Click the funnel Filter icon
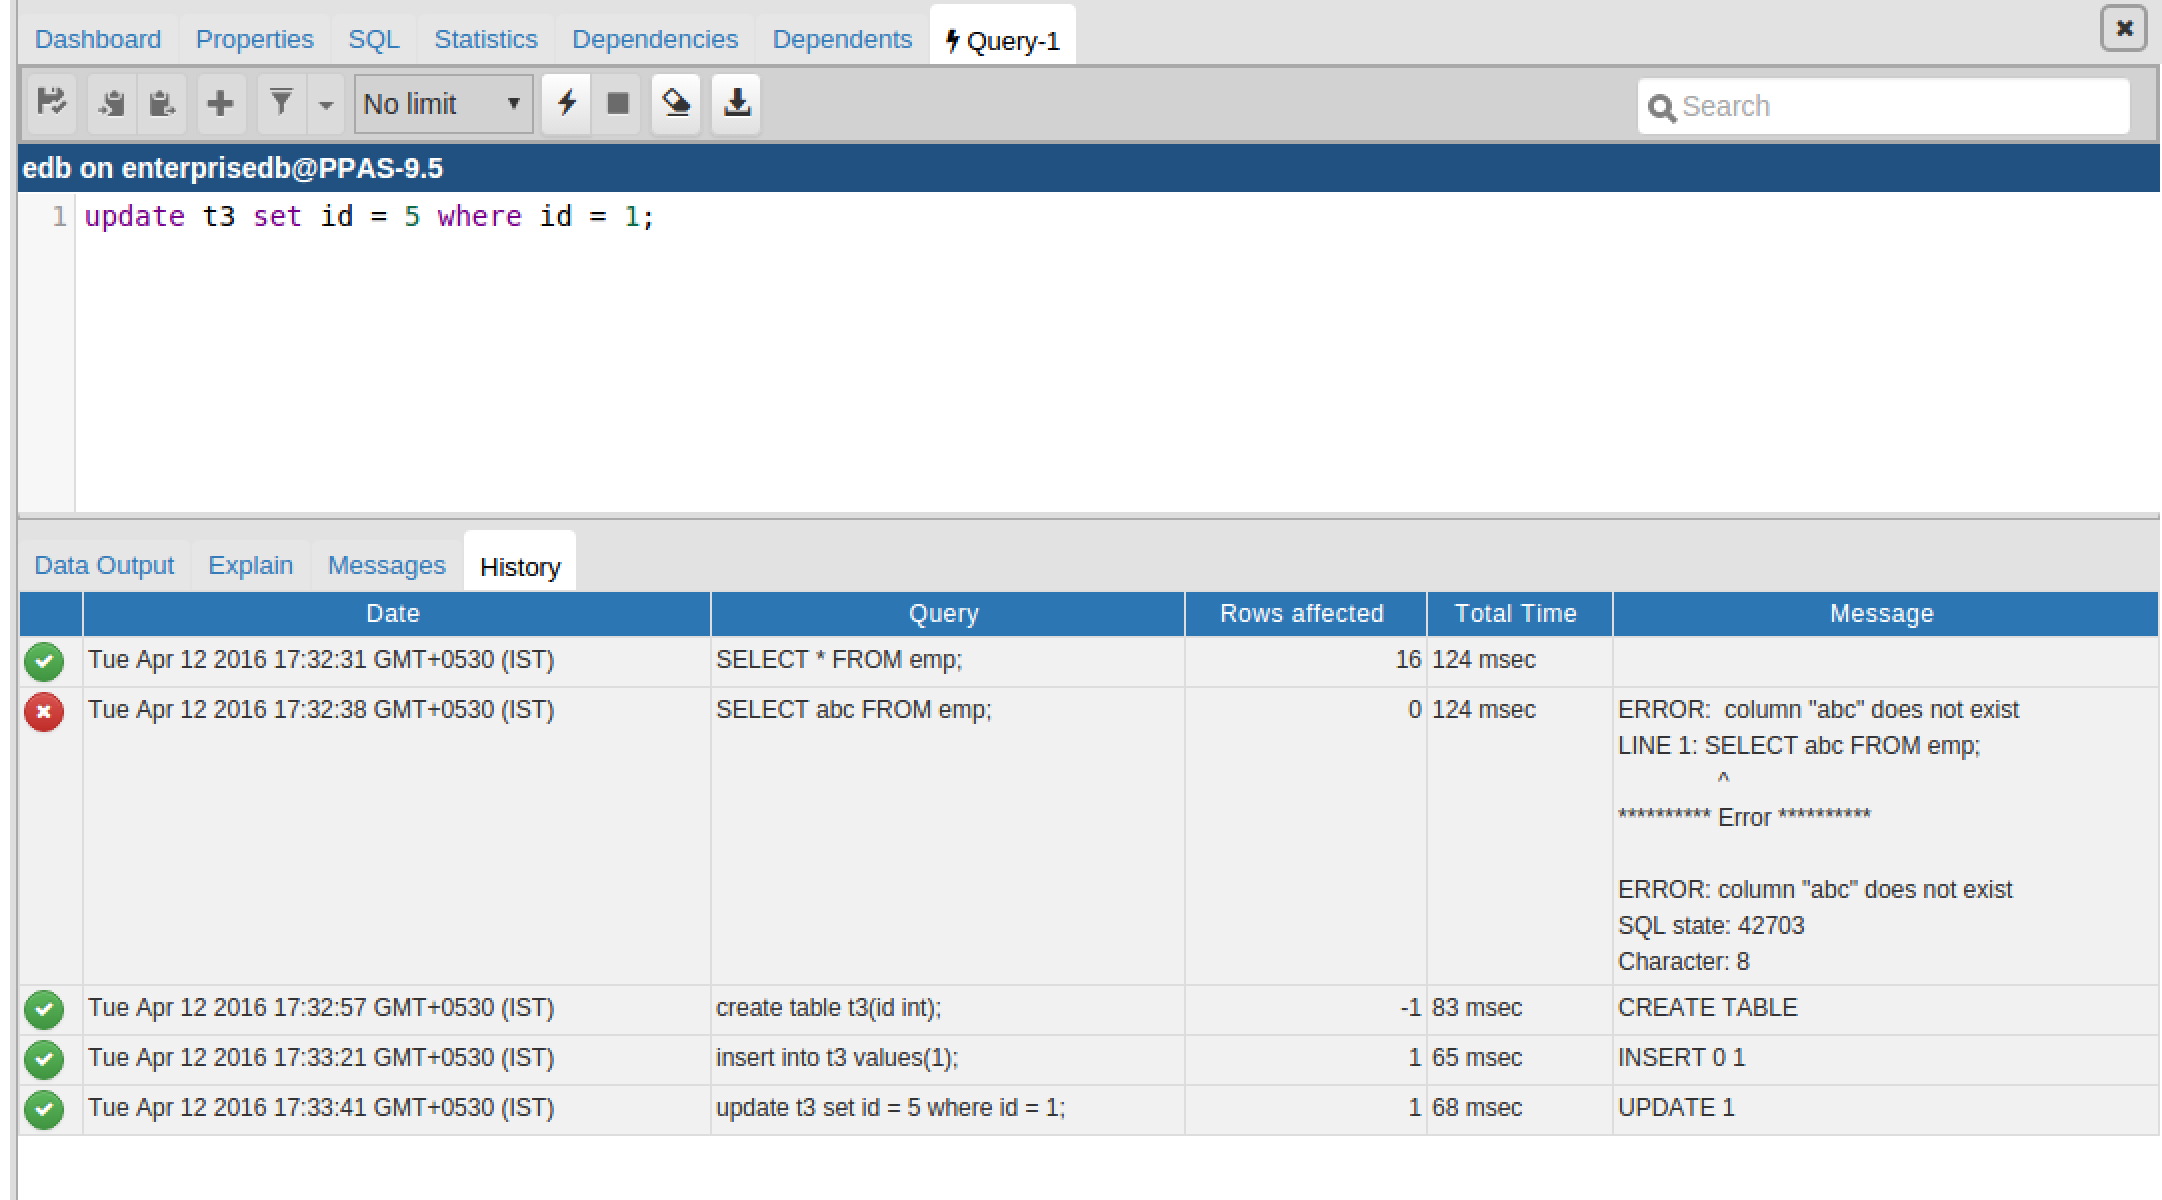The height and width of the screenshot is (1200, 2162). coord(281,103)
